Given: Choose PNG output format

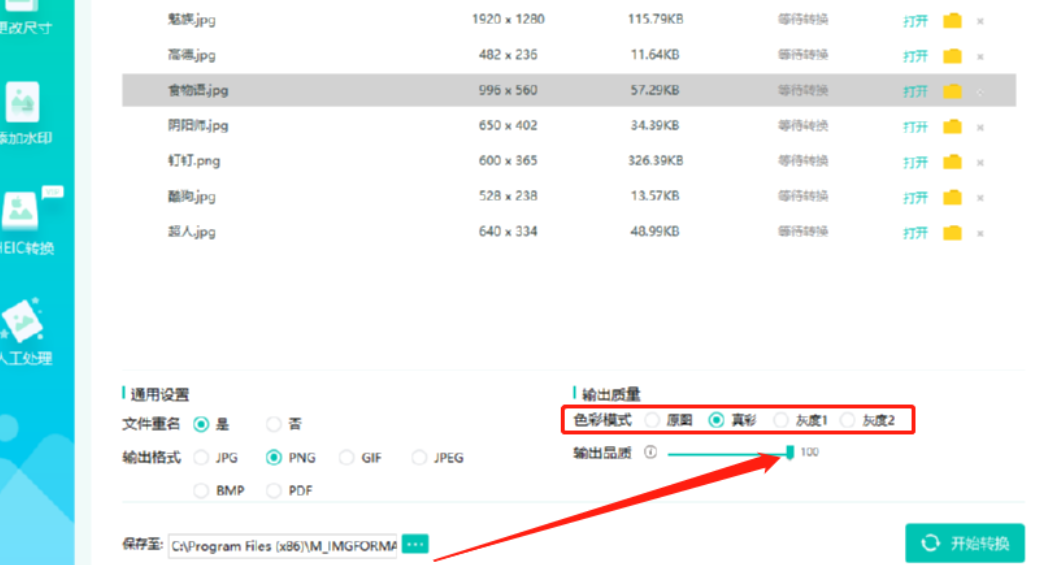Looking at the screenshot, I should click(x=274, y=458).
